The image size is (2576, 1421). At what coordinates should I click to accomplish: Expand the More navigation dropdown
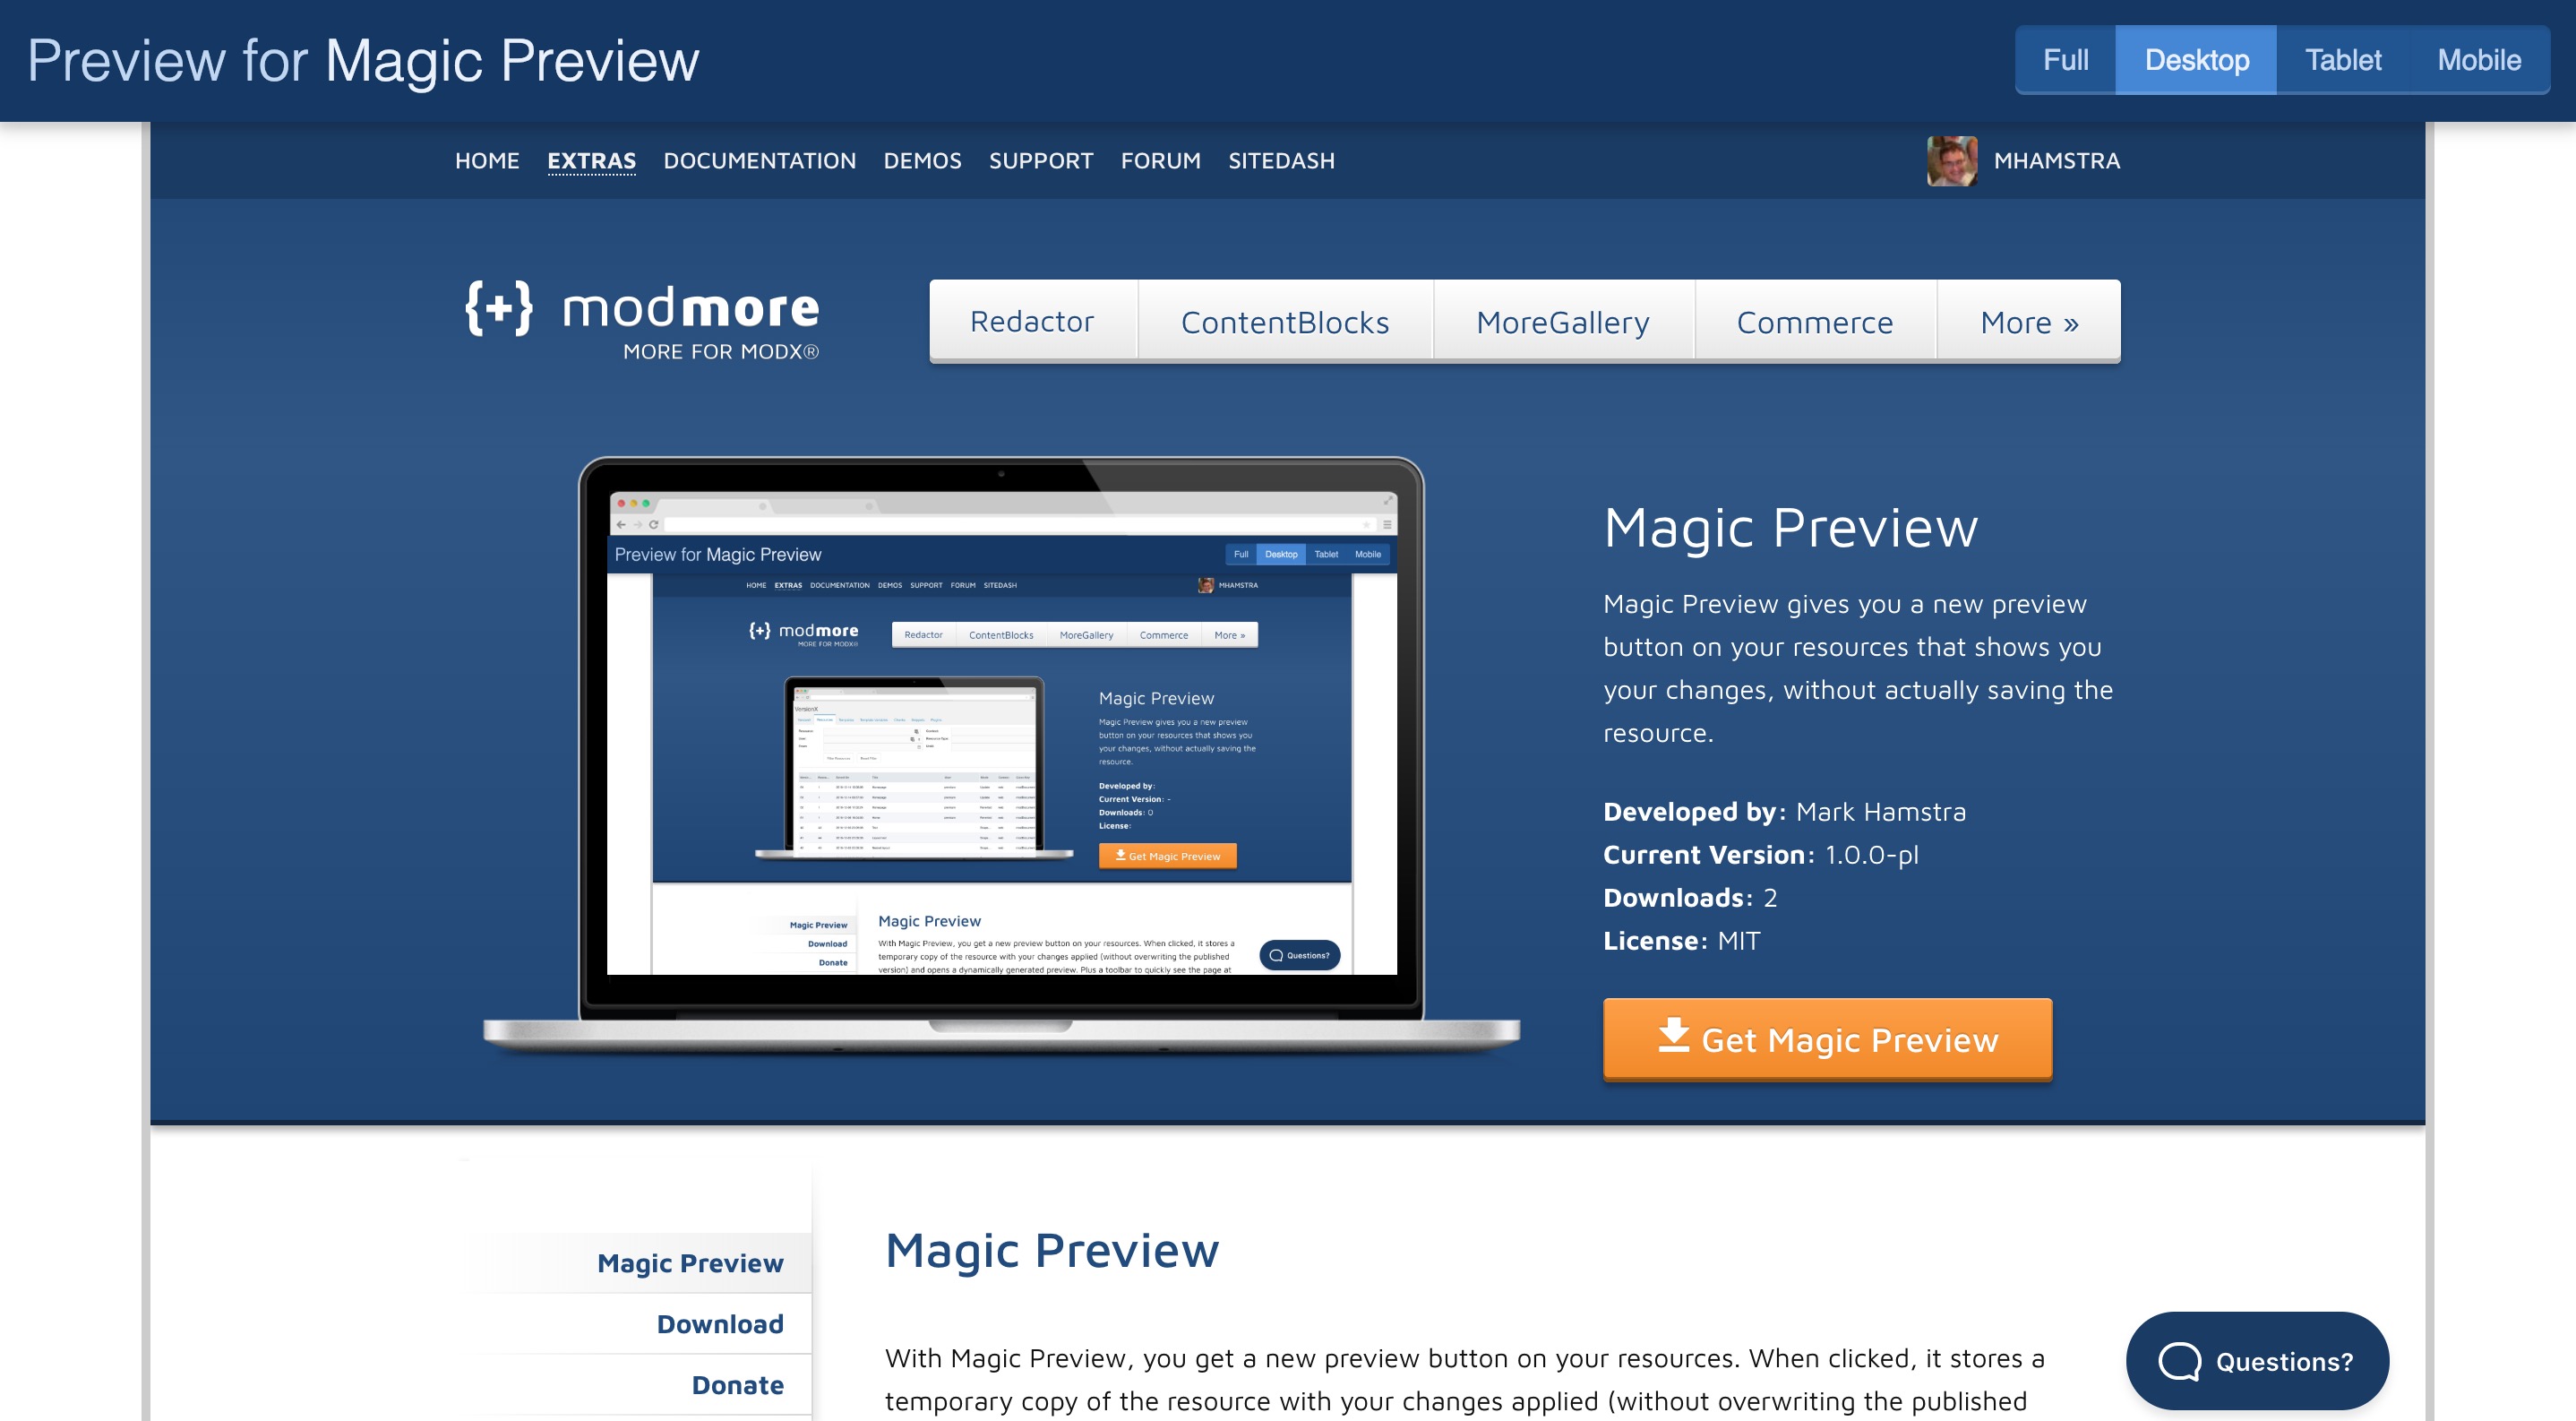coord(2027,320)
